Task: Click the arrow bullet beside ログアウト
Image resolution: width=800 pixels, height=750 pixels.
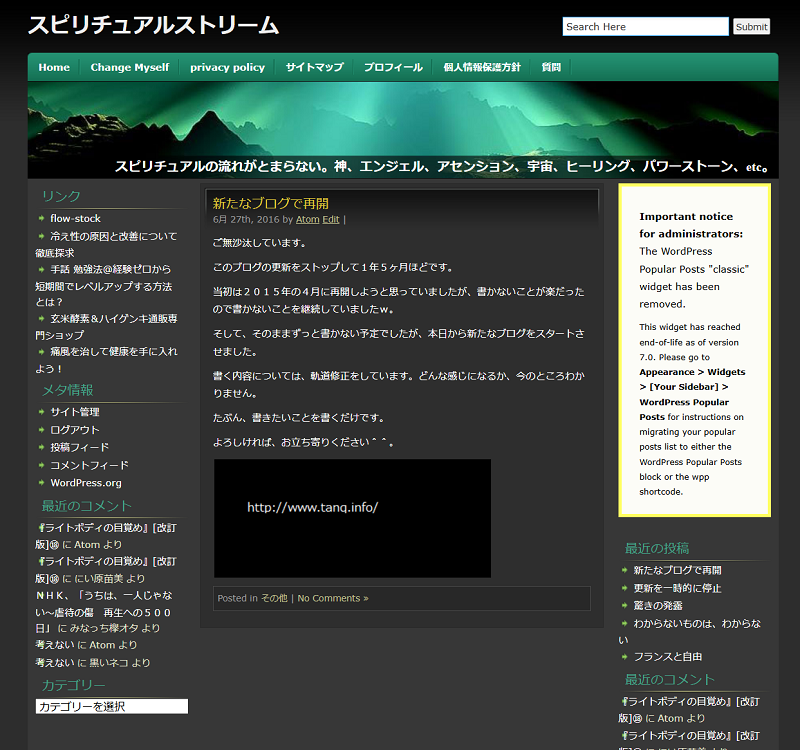Action: click(41, 430)
